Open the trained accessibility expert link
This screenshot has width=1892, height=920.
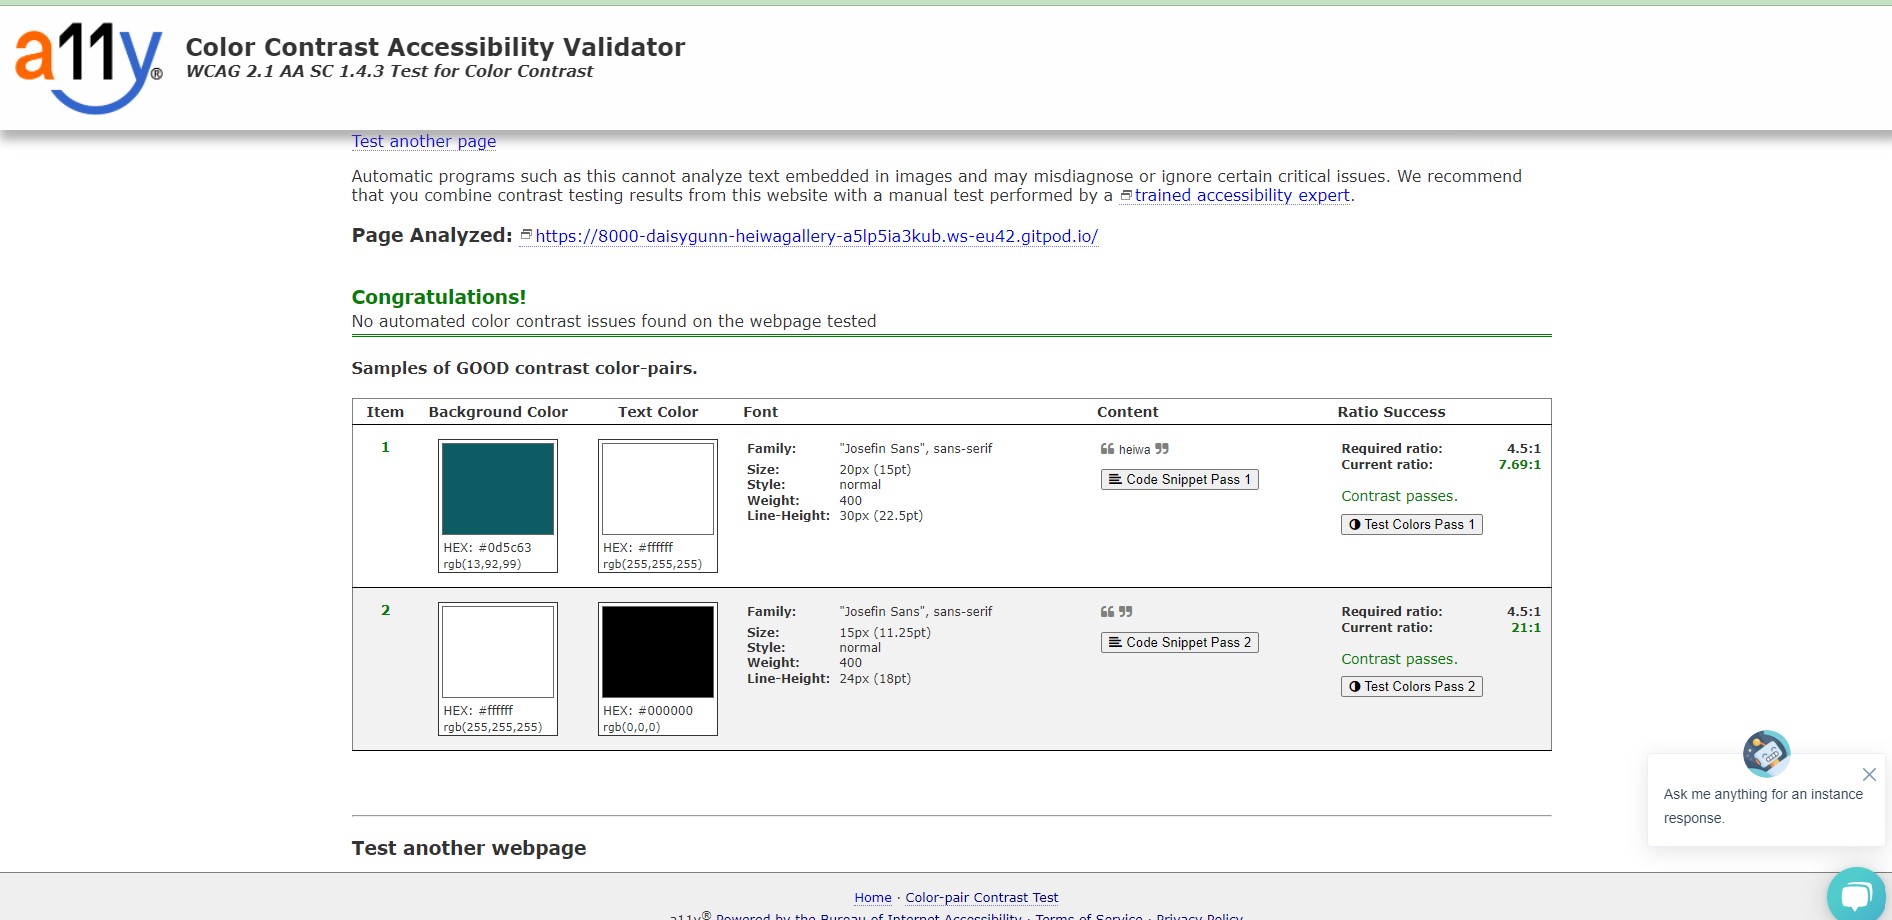[x=1242, y=196]
